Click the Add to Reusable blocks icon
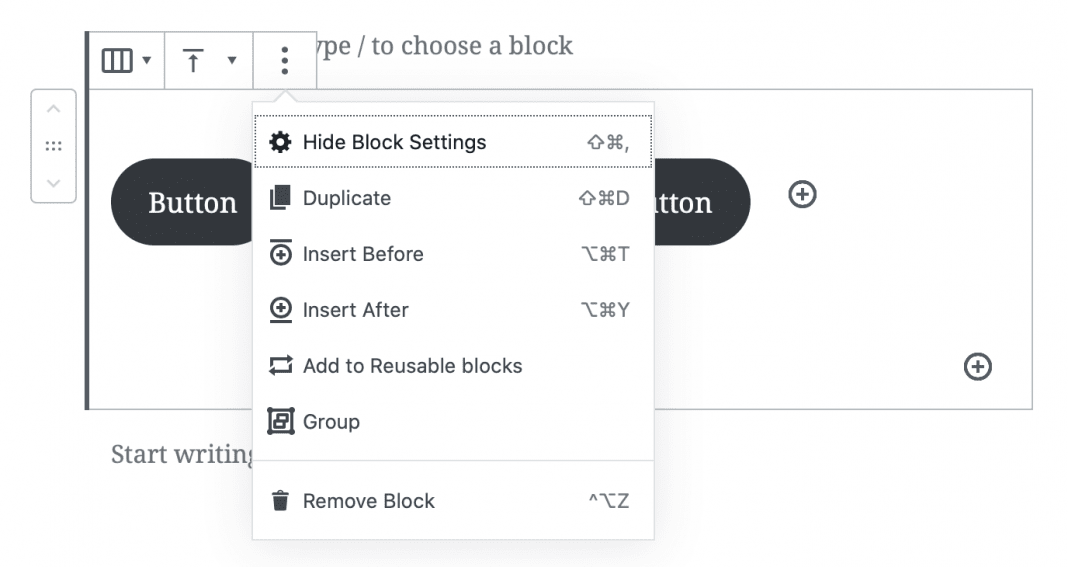 (281, 366)
